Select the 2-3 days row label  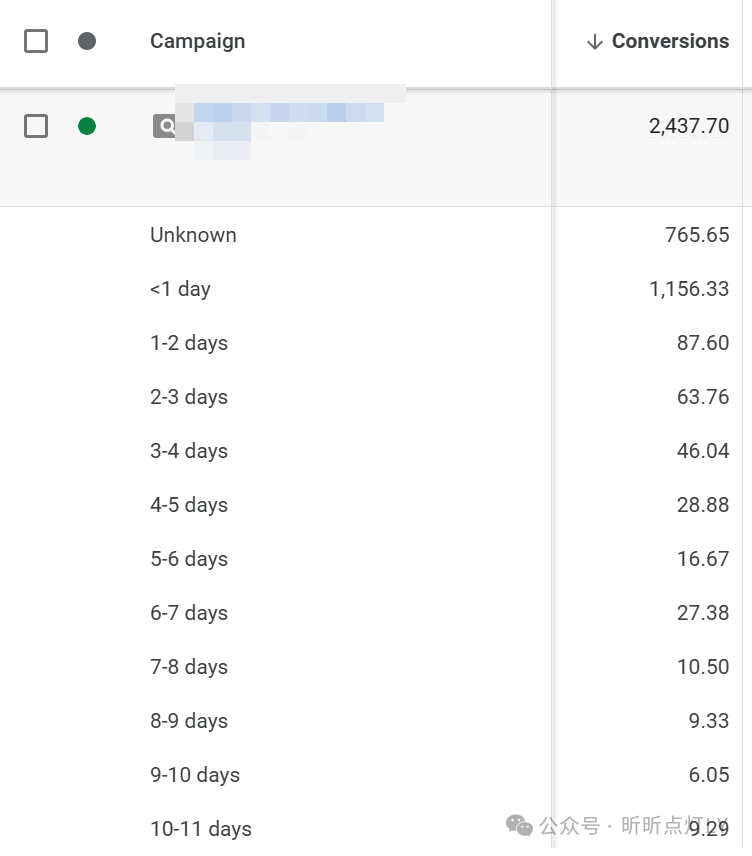[x=189, y=397]
